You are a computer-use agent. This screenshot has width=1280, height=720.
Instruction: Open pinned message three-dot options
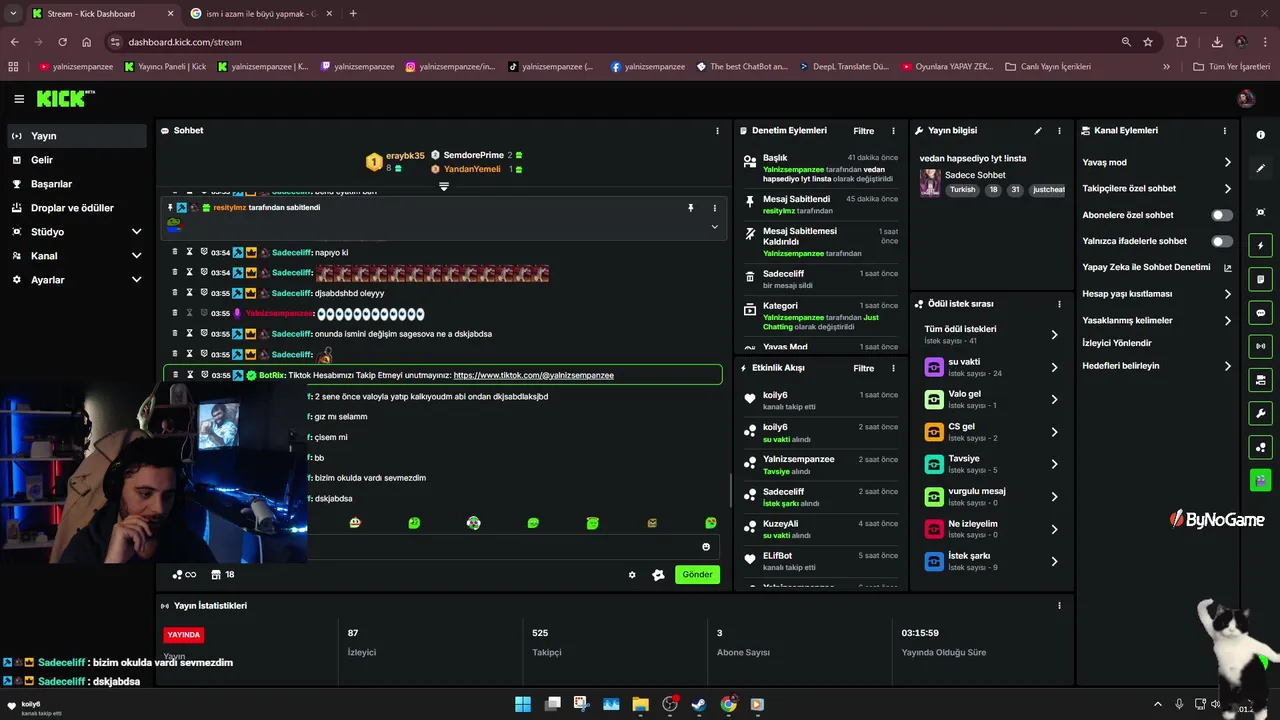click(x=714, y=208)
